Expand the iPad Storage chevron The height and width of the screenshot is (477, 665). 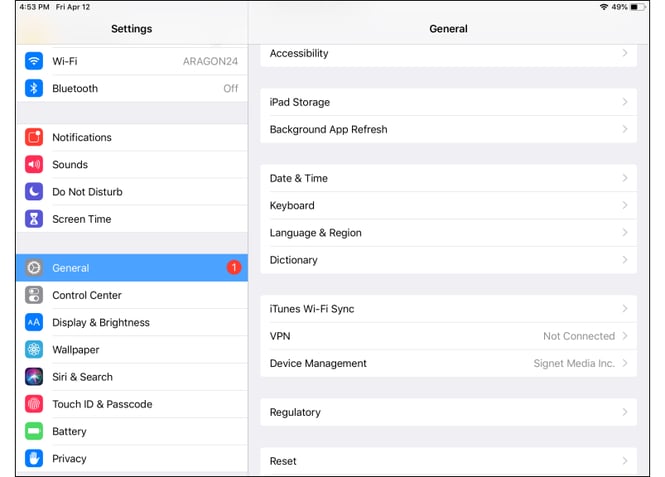625,102
